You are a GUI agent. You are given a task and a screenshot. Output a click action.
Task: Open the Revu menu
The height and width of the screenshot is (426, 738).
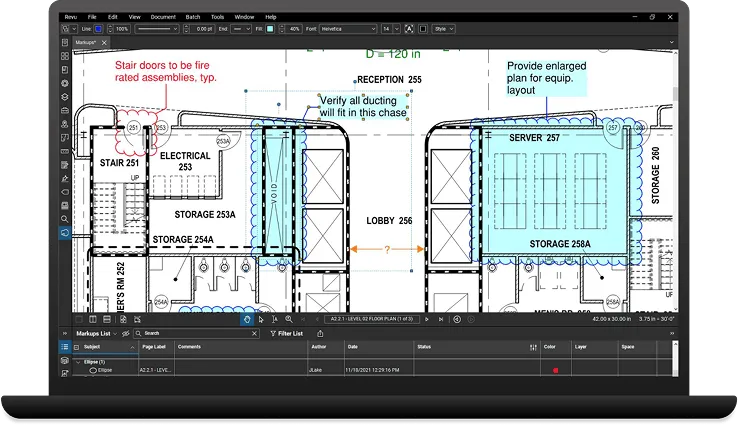pos(71,17)
